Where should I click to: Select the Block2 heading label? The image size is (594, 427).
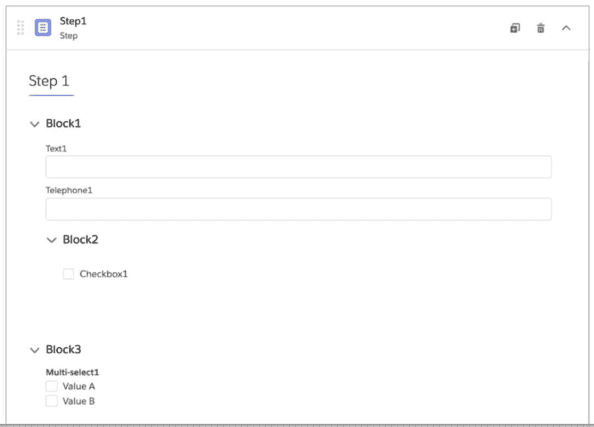tap(80, 239)
